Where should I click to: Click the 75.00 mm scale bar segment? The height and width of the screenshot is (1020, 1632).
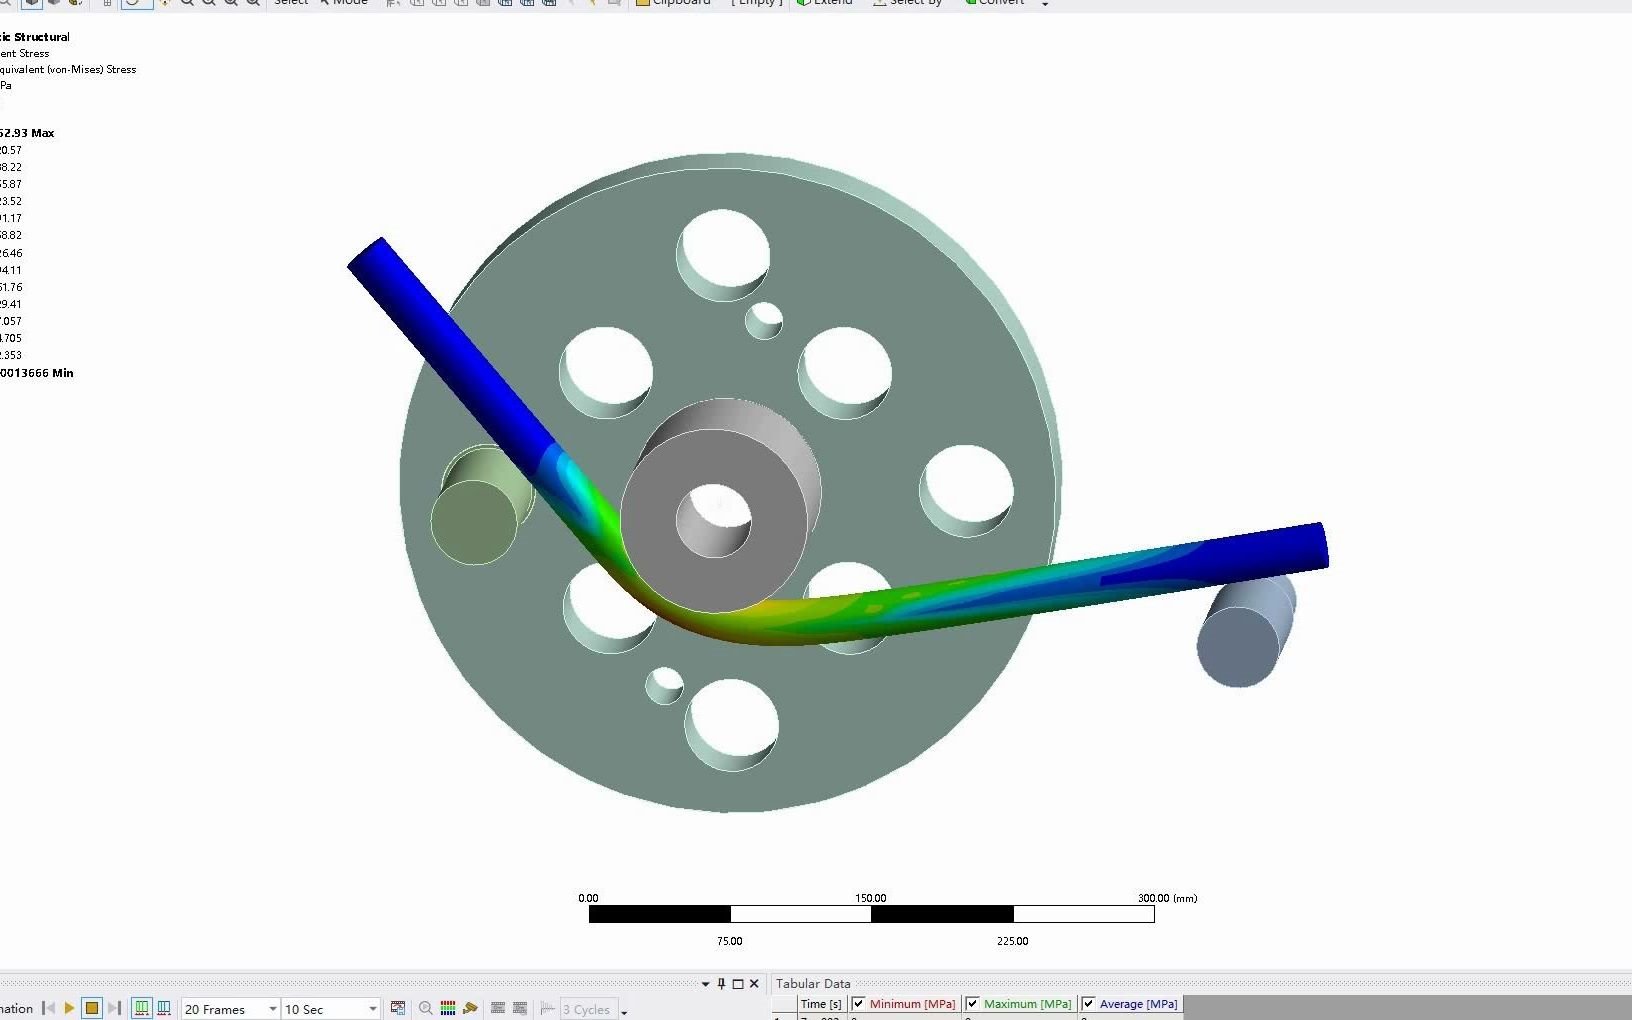point(660,915)
